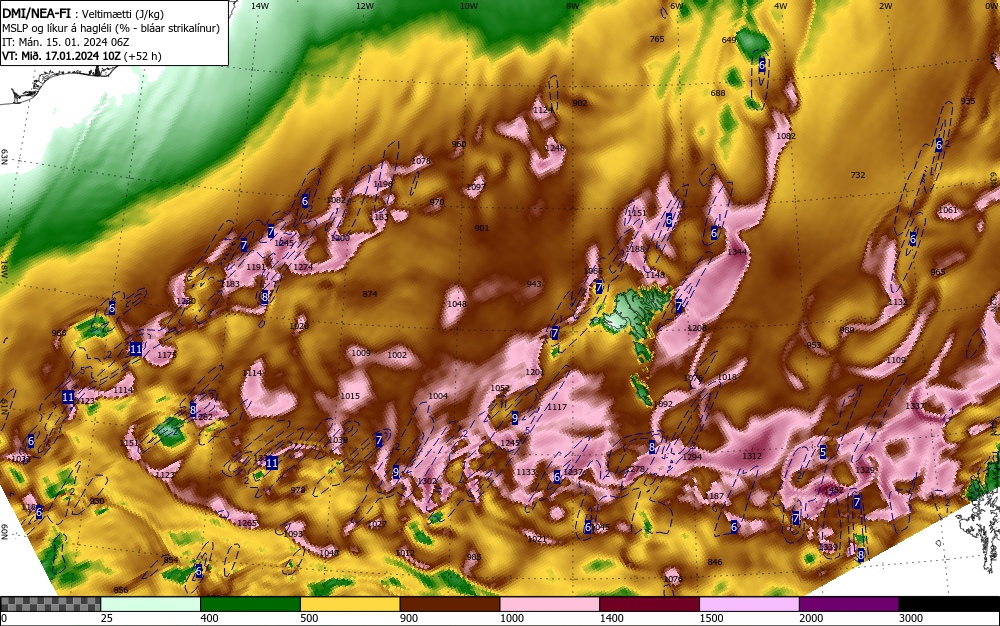Click the map value '943'
1000x626 pixels.
(x=534, y=284)
